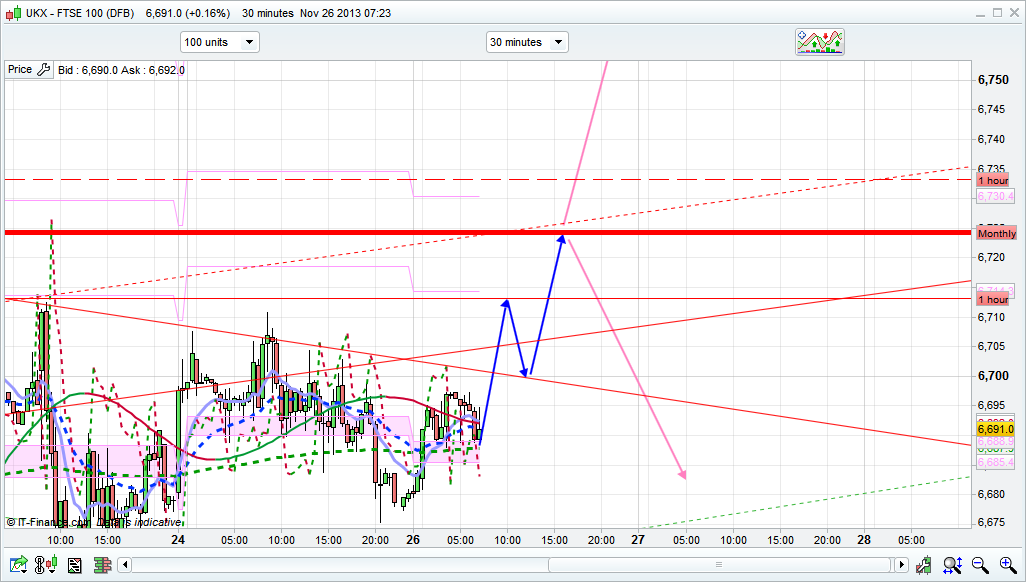Image resolution: width=1026 pixels, height=582 pixels.
Task: Open the indicators and trading systems button
Action: [819, 42]
